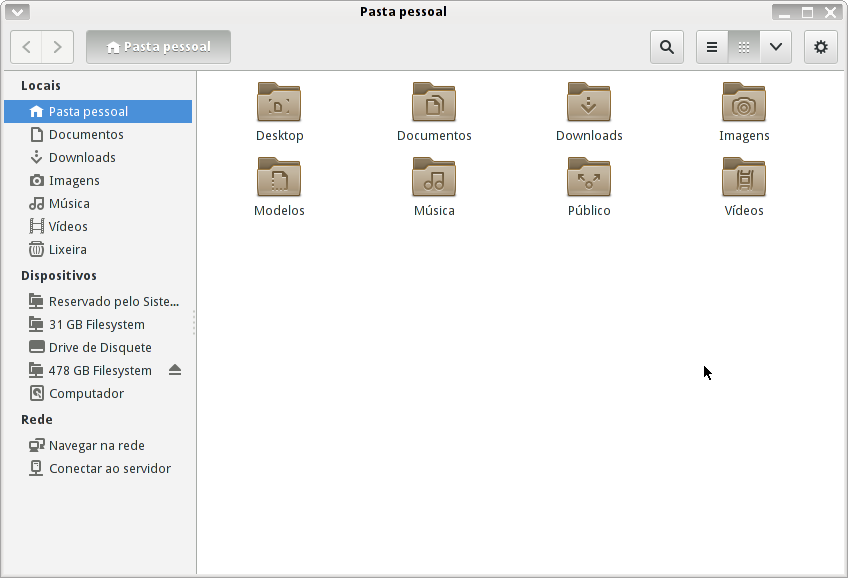Open the Vídeos folder thumbnail
The width and height of the screenshot is (848, 578).
744,178
